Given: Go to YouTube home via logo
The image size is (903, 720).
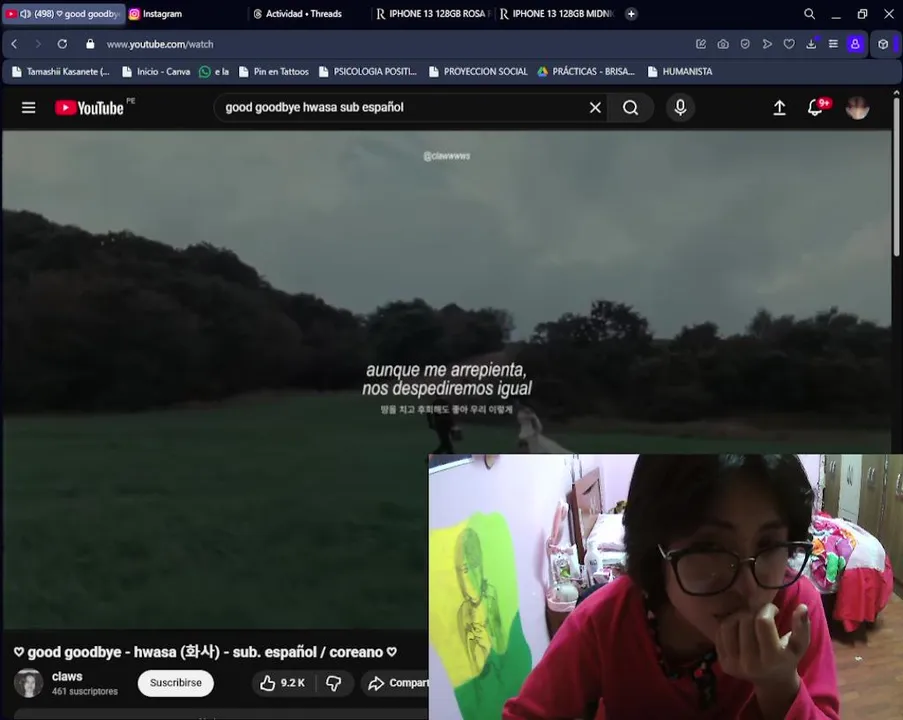Looking at the screenshot, I should tap(89, 108).
